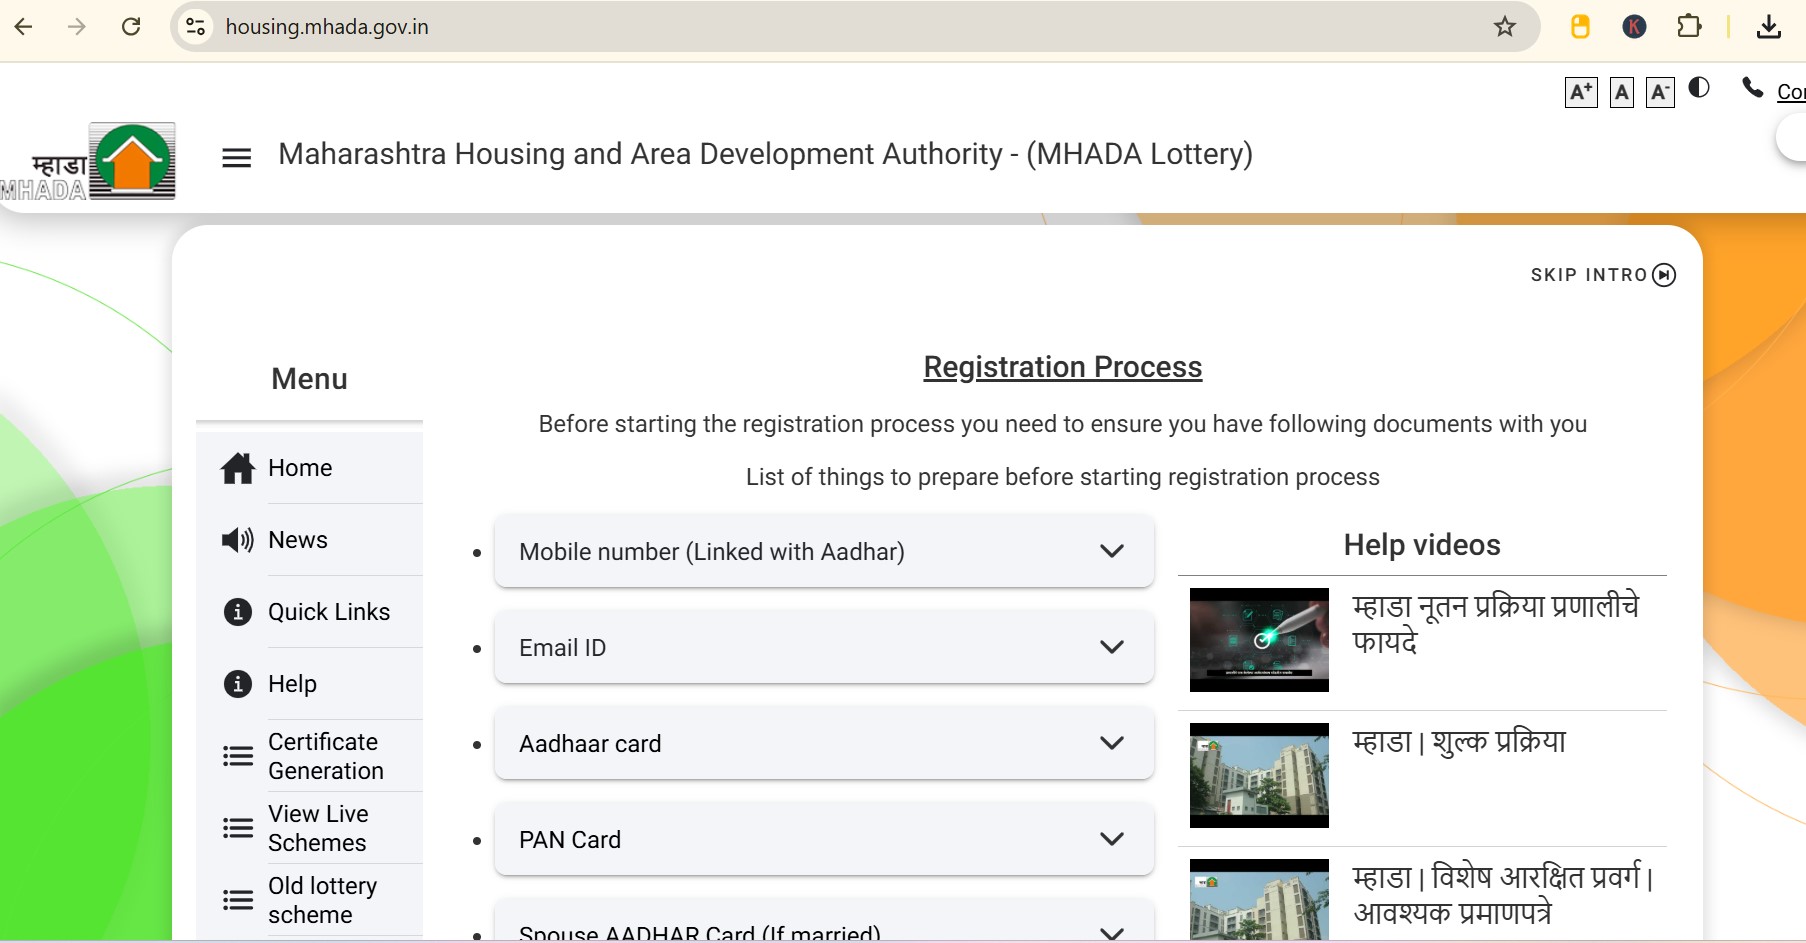Open News menu item
The image size is (1806, 943).
[x=310, y=540]
